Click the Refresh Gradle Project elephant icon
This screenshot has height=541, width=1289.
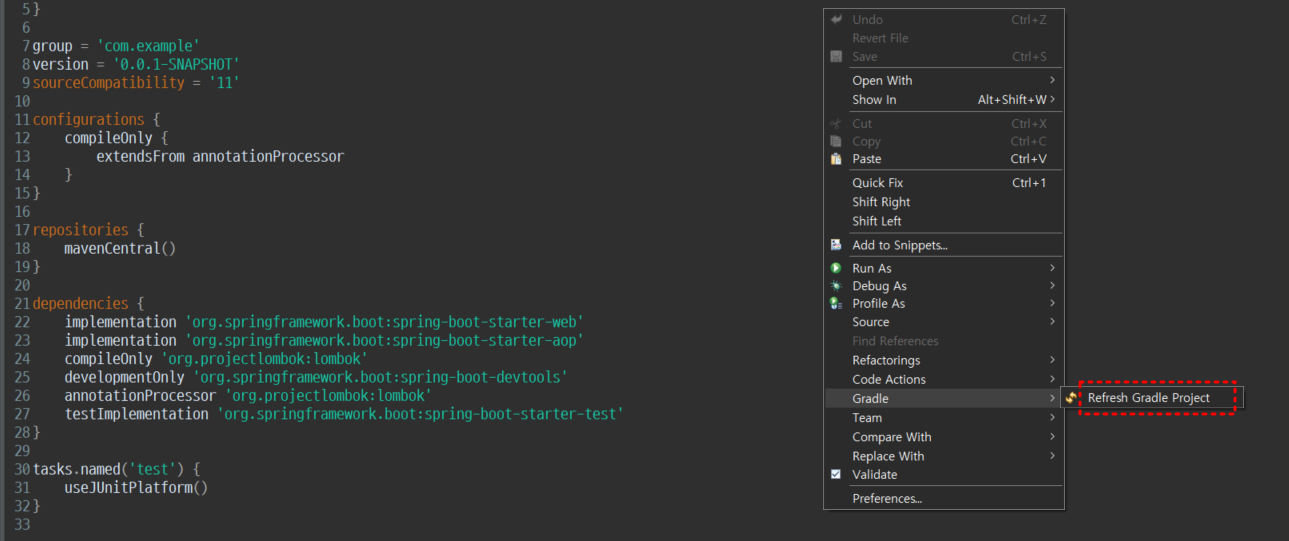[1072, 398]
